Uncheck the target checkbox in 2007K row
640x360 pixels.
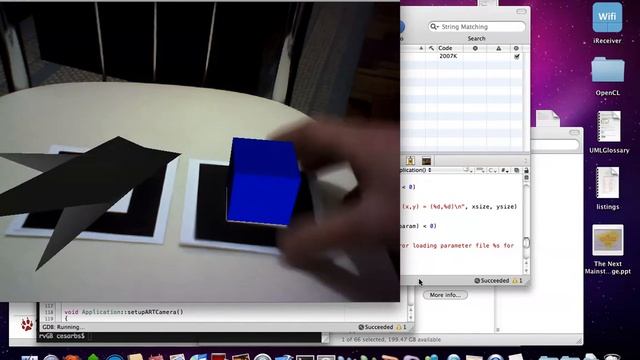[x=517, y=56]
